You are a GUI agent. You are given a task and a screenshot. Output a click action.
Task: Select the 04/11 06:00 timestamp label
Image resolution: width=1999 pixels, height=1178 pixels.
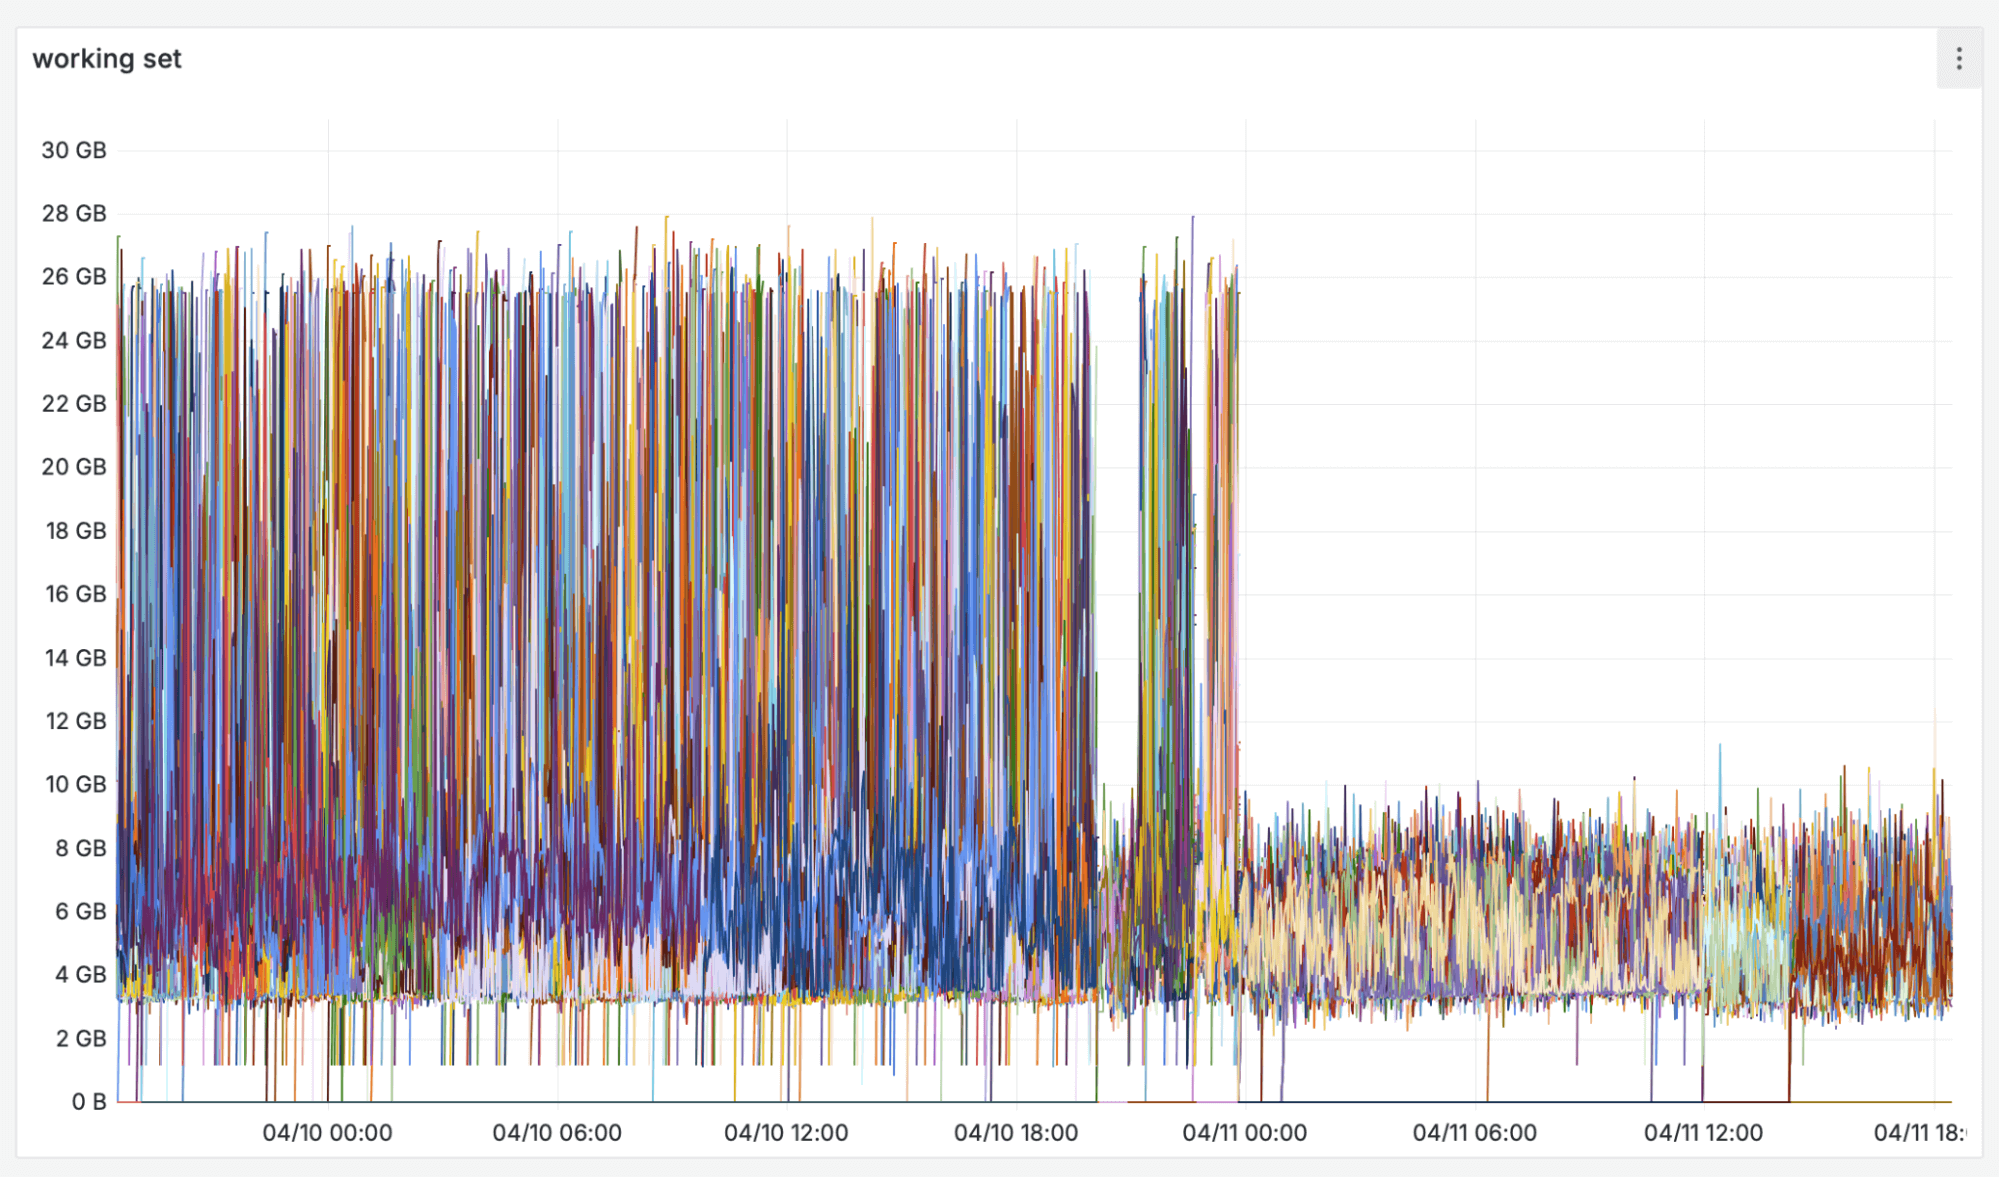point(1475,1133)
